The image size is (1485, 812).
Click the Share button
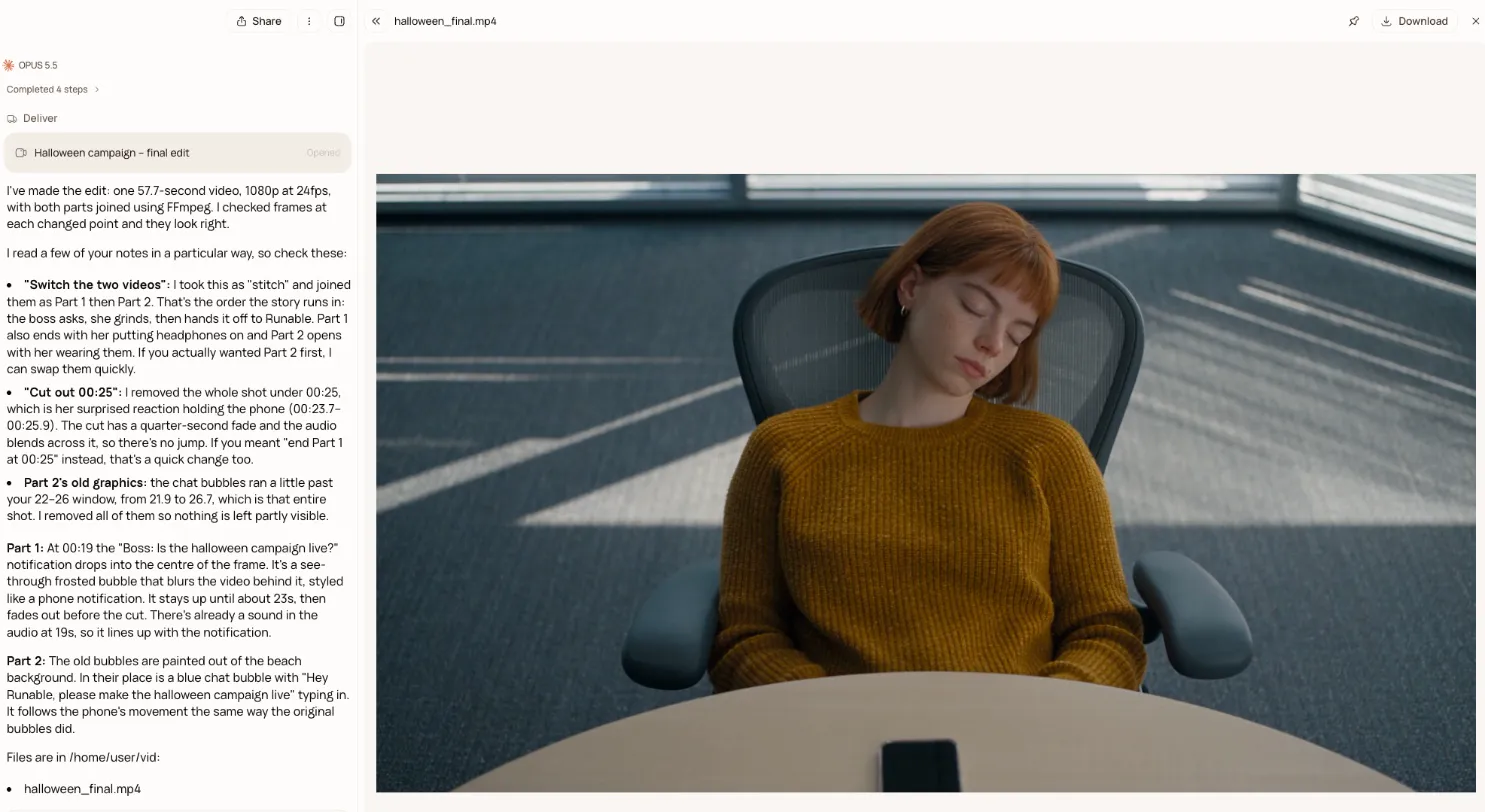click(x=259, y=21)
